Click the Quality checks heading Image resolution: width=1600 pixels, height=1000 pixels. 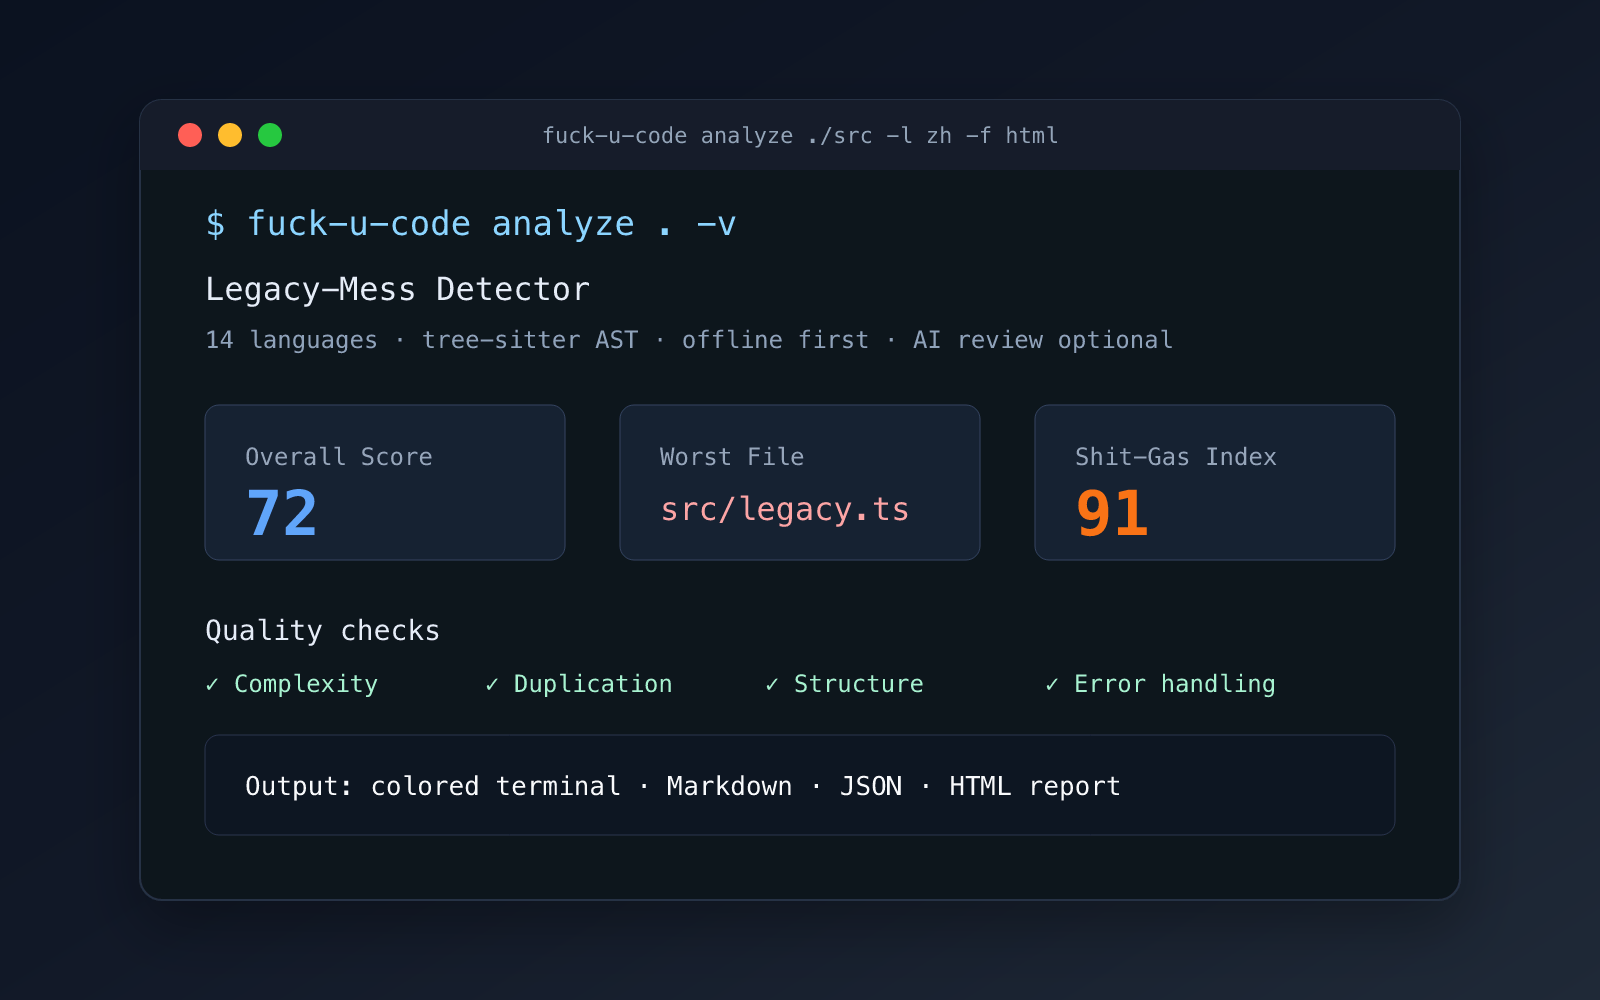[x=322, y=631]
